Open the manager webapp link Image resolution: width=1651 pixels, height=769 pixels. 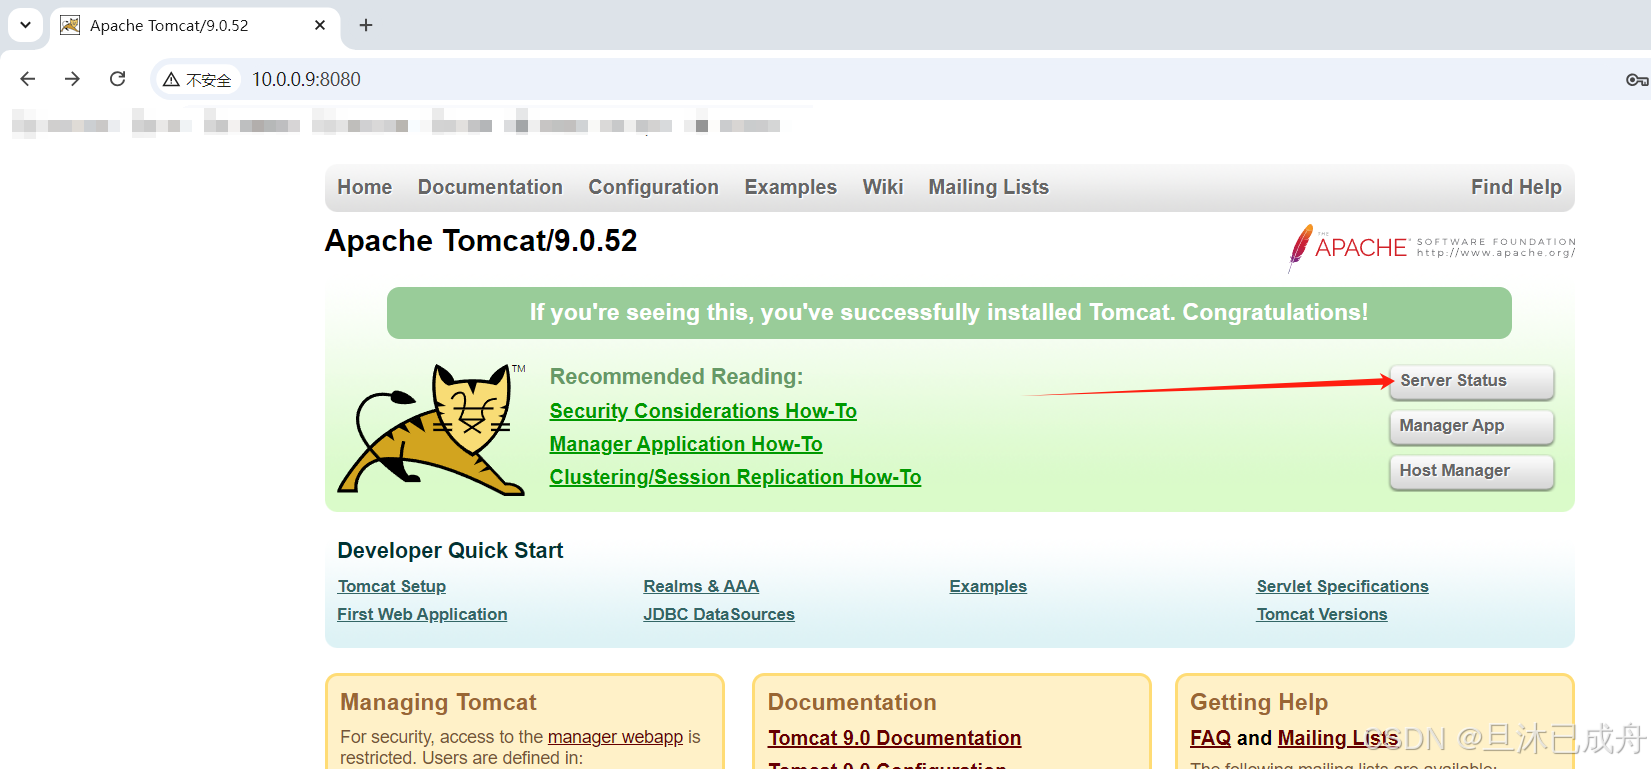point(615,737)
